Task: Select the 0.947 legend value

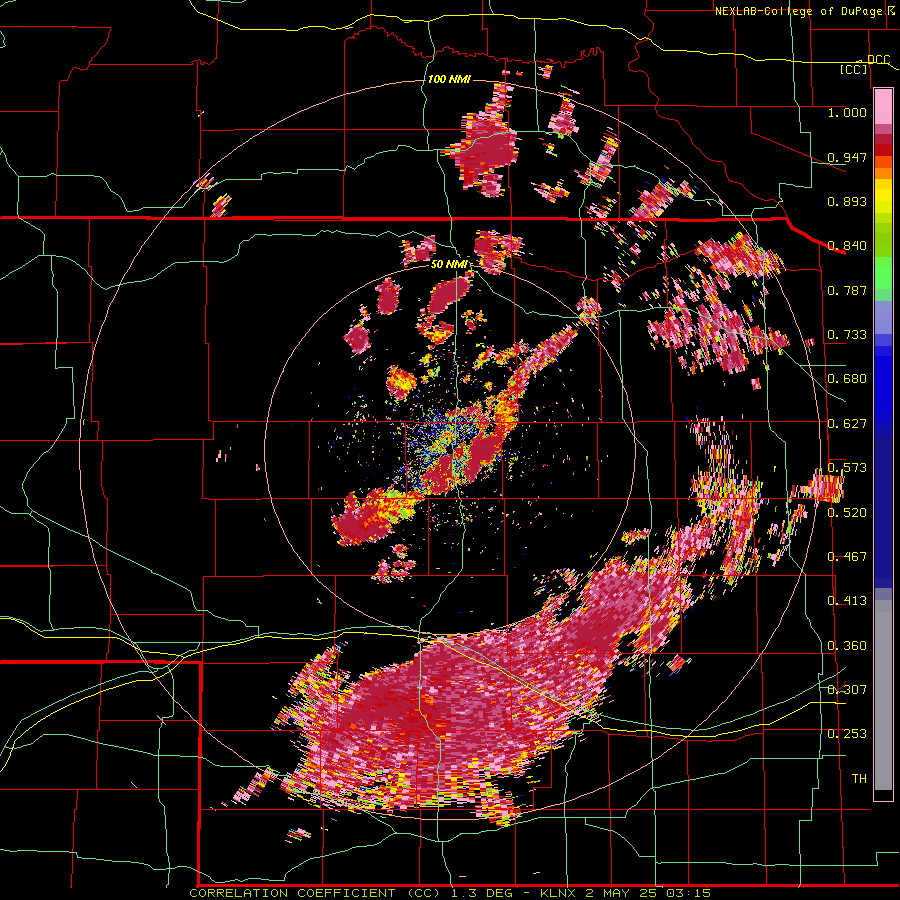Action: 847,157
